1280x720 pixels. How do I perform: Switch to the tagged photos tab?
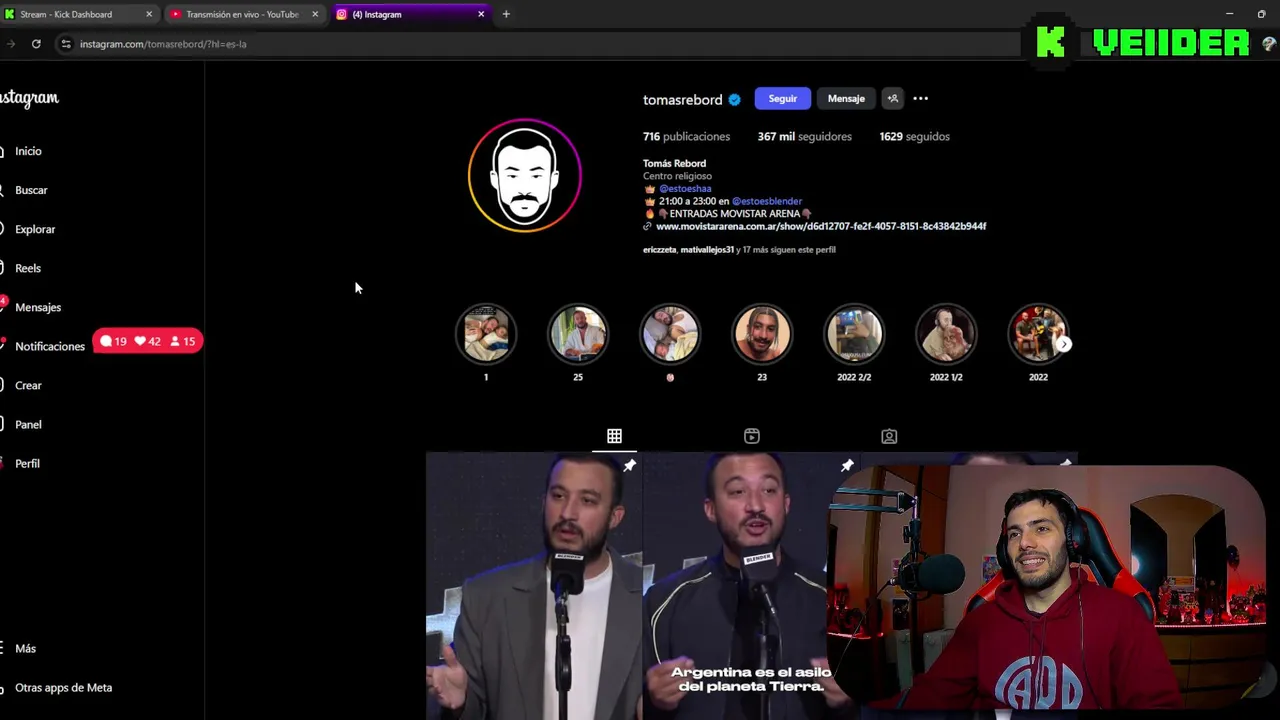pos(889,436)
